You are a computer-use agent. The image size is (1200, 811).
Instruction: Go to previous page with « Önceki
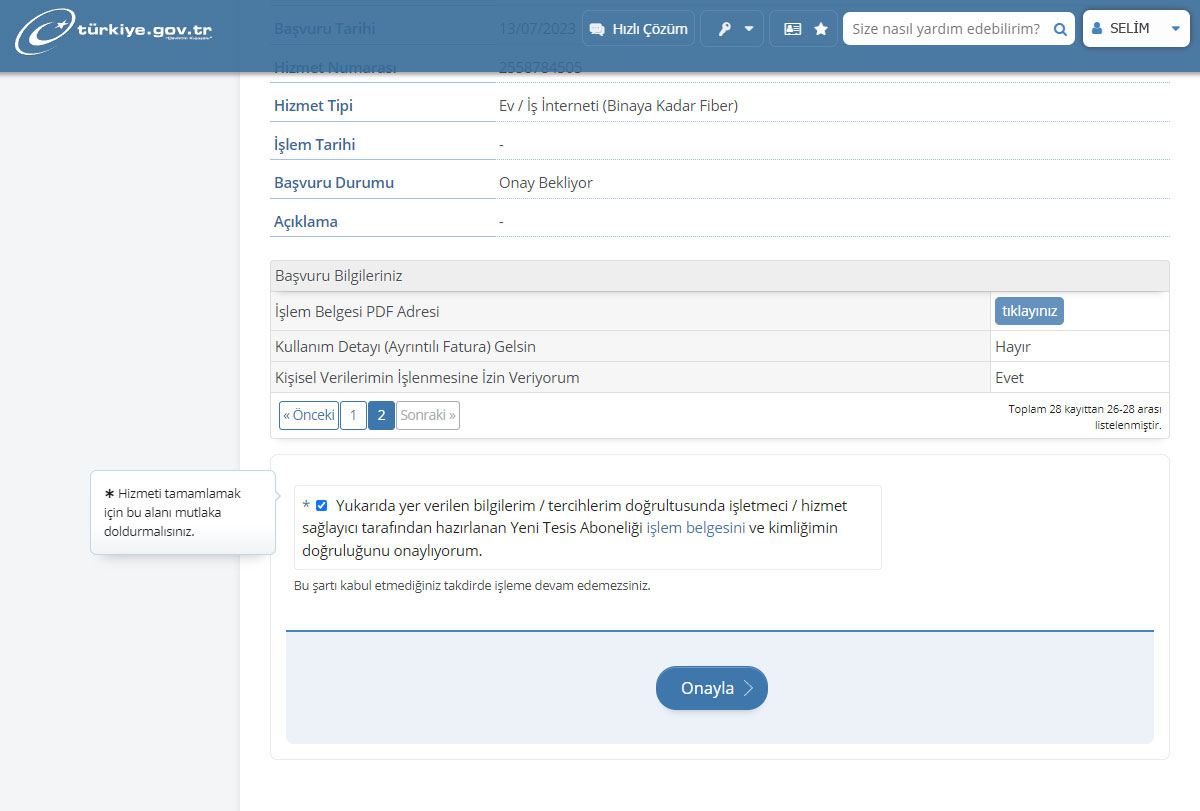308,415
